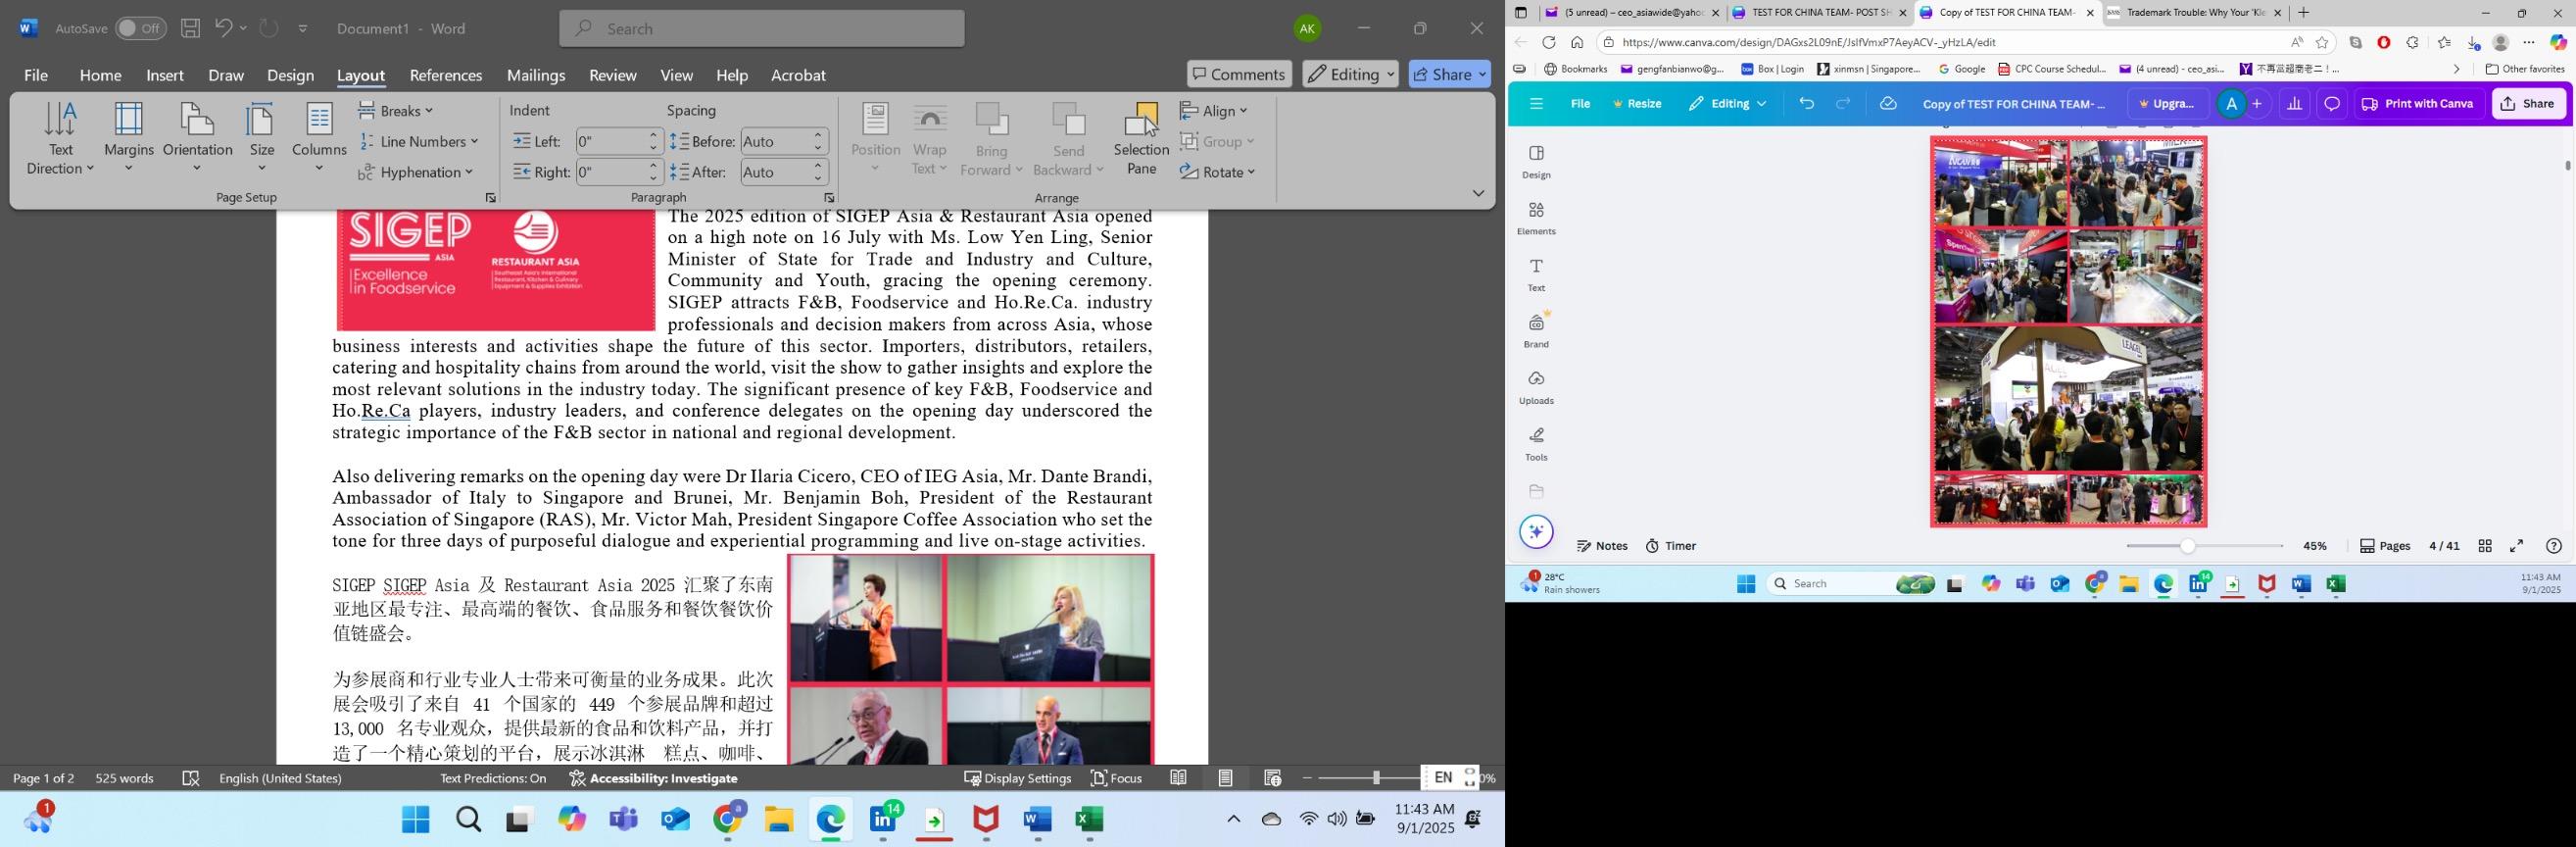This screenshot has height=847, width=2576.
Task: Open the Acrobat tab in Word
Action: point(798,75)
